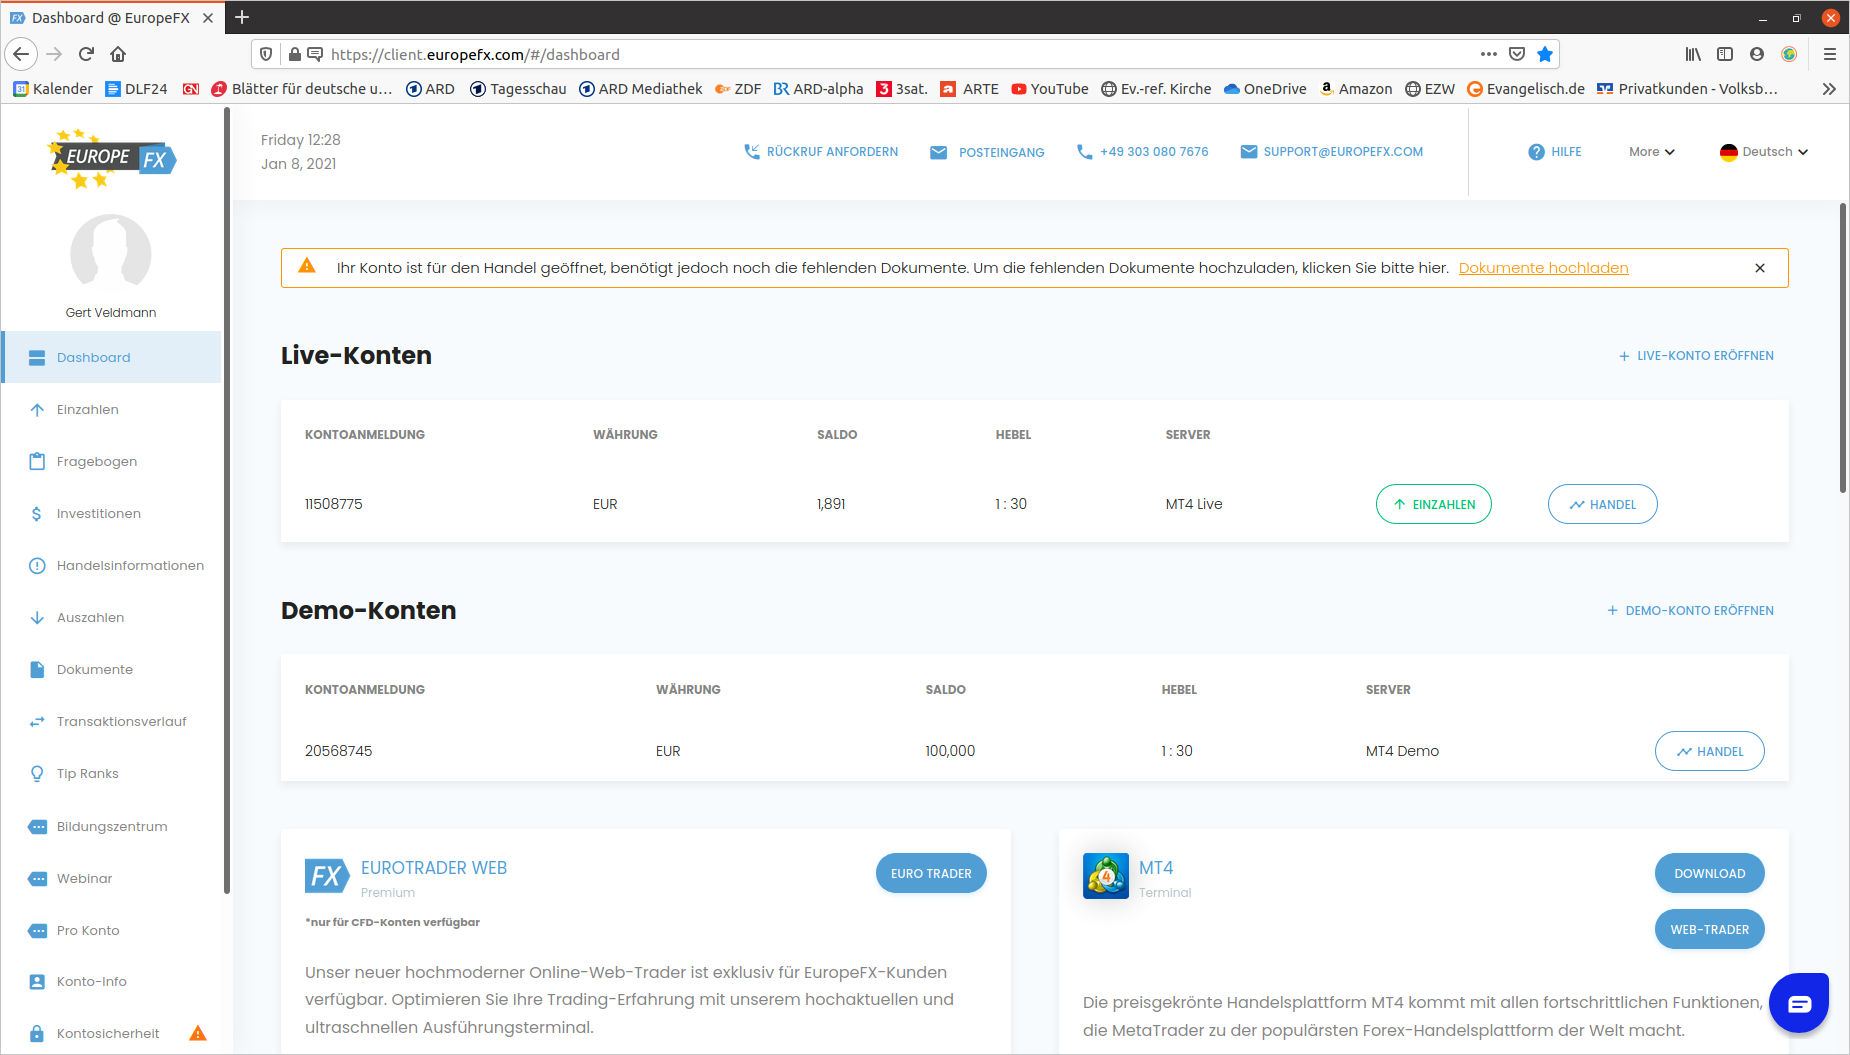
Task: Click the Posteingang envelope icon
Action: (x=938, y=152)
